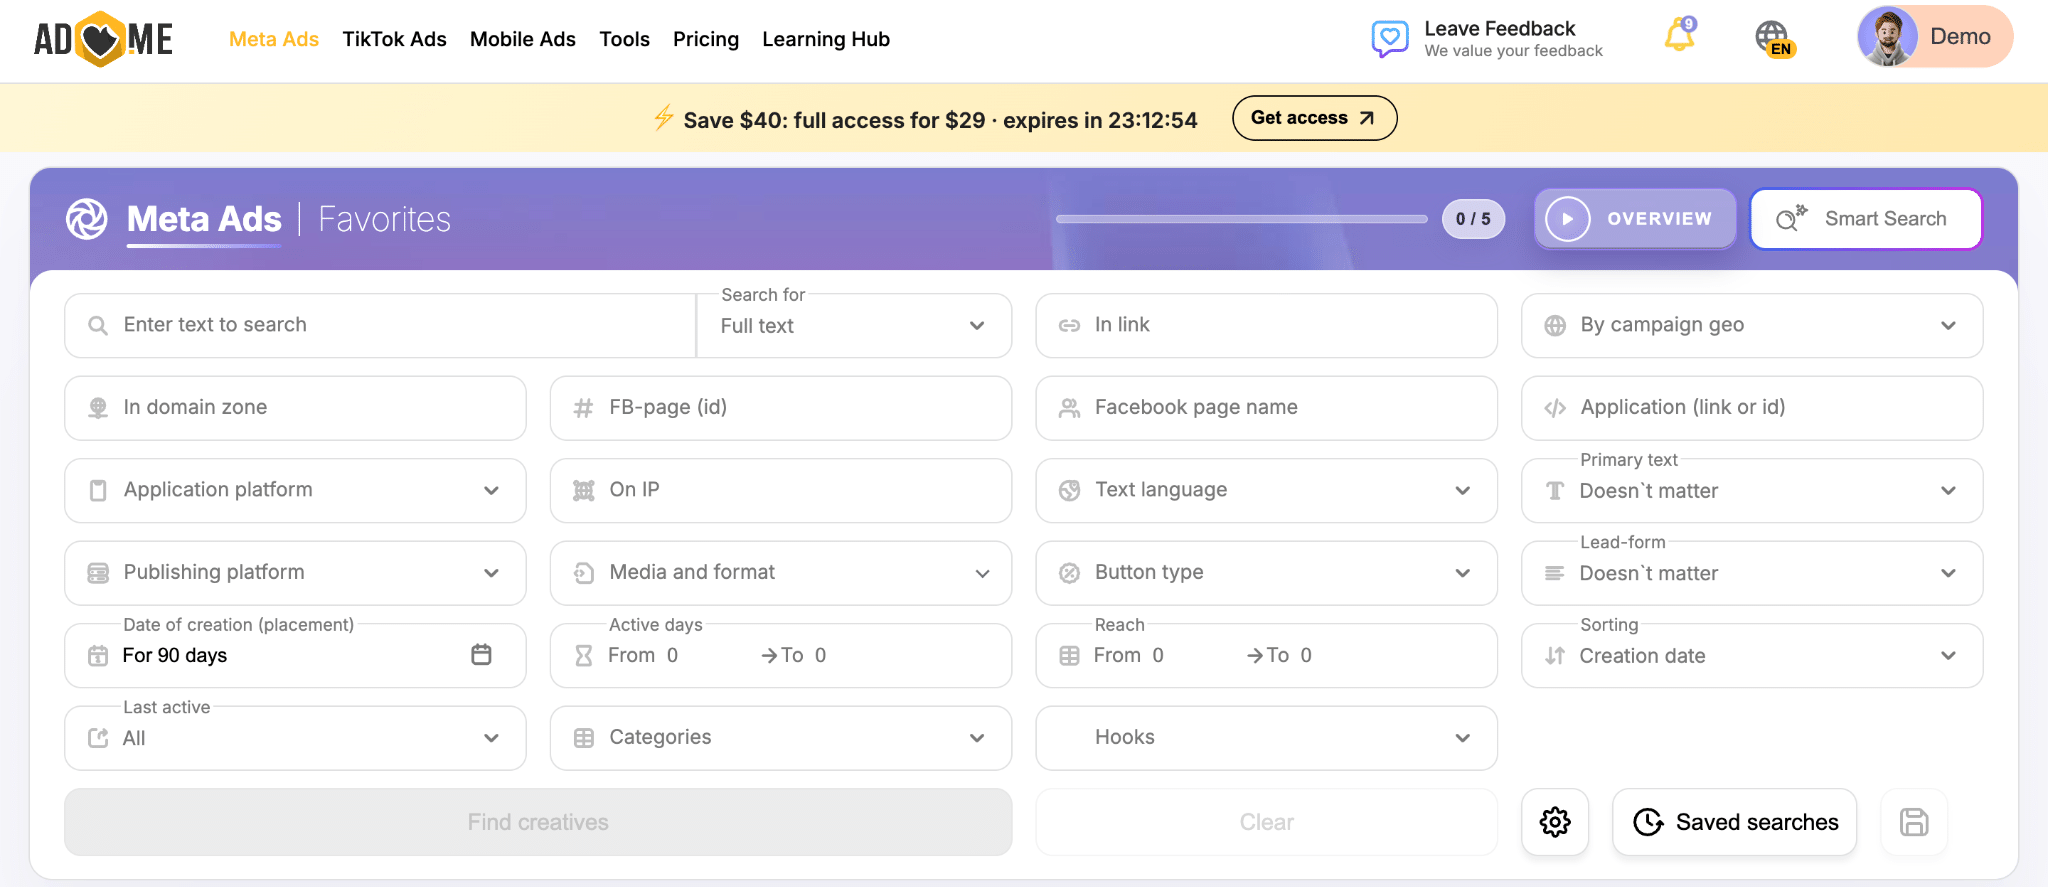The image size is (2048, 887).
Task: Open the Meta Ads menu item
Action: click(274, 39)
